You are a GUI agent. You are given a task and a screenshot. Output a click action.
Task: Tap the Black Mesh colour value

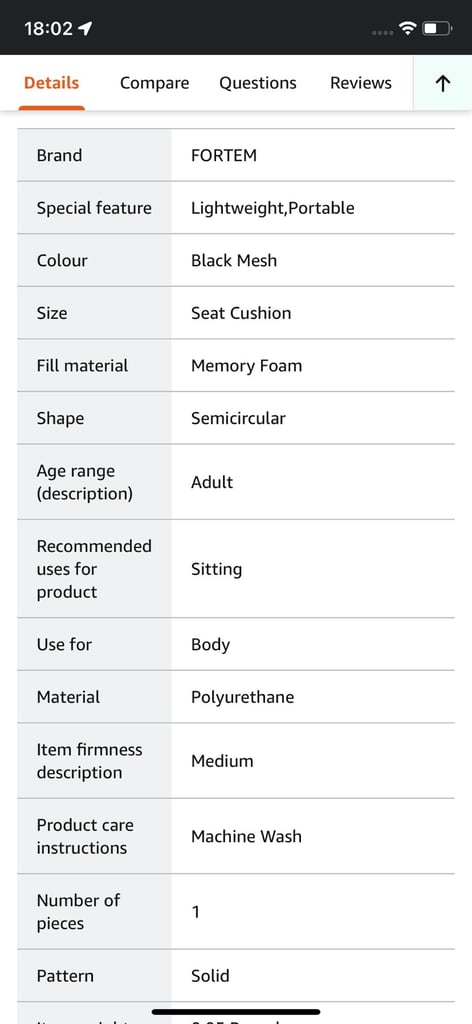234,261
